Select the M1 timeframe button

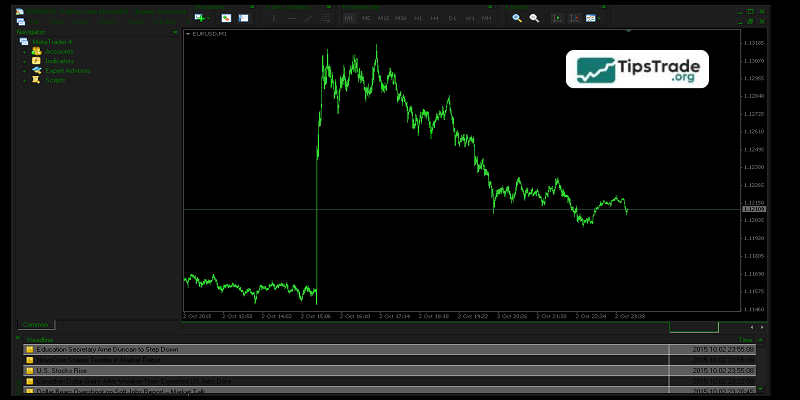click(349, 18)
